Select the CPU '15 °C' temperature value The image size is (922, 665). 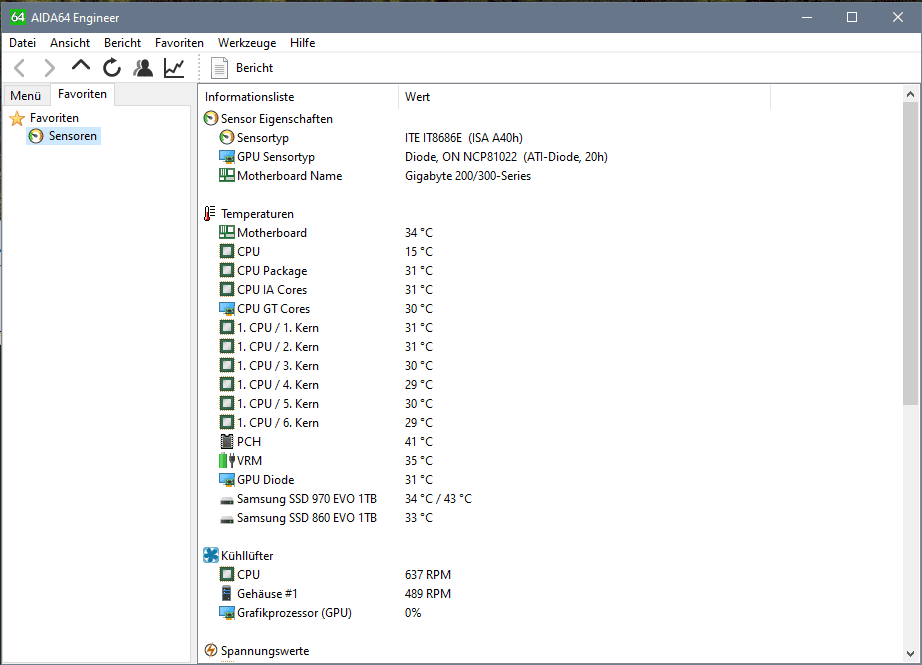coord(419,252)
